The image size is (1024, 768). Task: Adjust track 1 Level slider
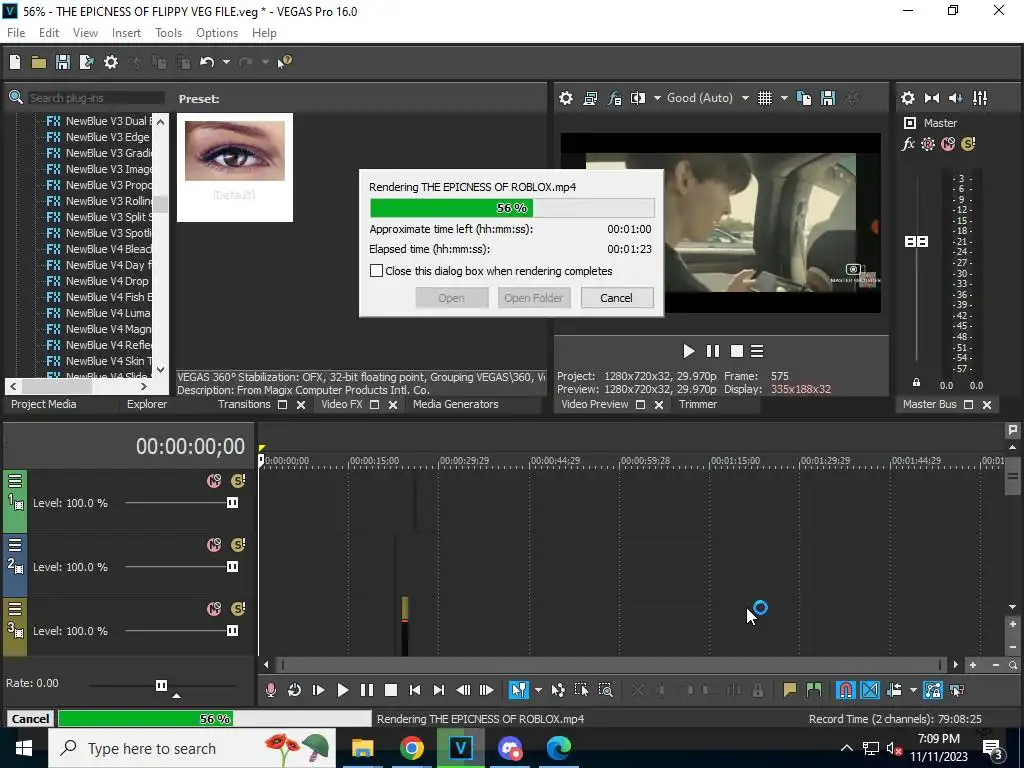pyautogui.click(x=232, y=503)
